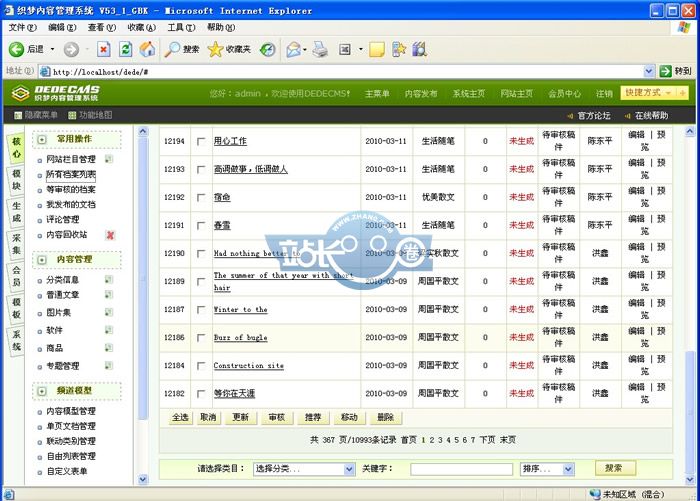The image size is (700, 501).
Task: Check the box for article 12193
Action: (201, 169)
